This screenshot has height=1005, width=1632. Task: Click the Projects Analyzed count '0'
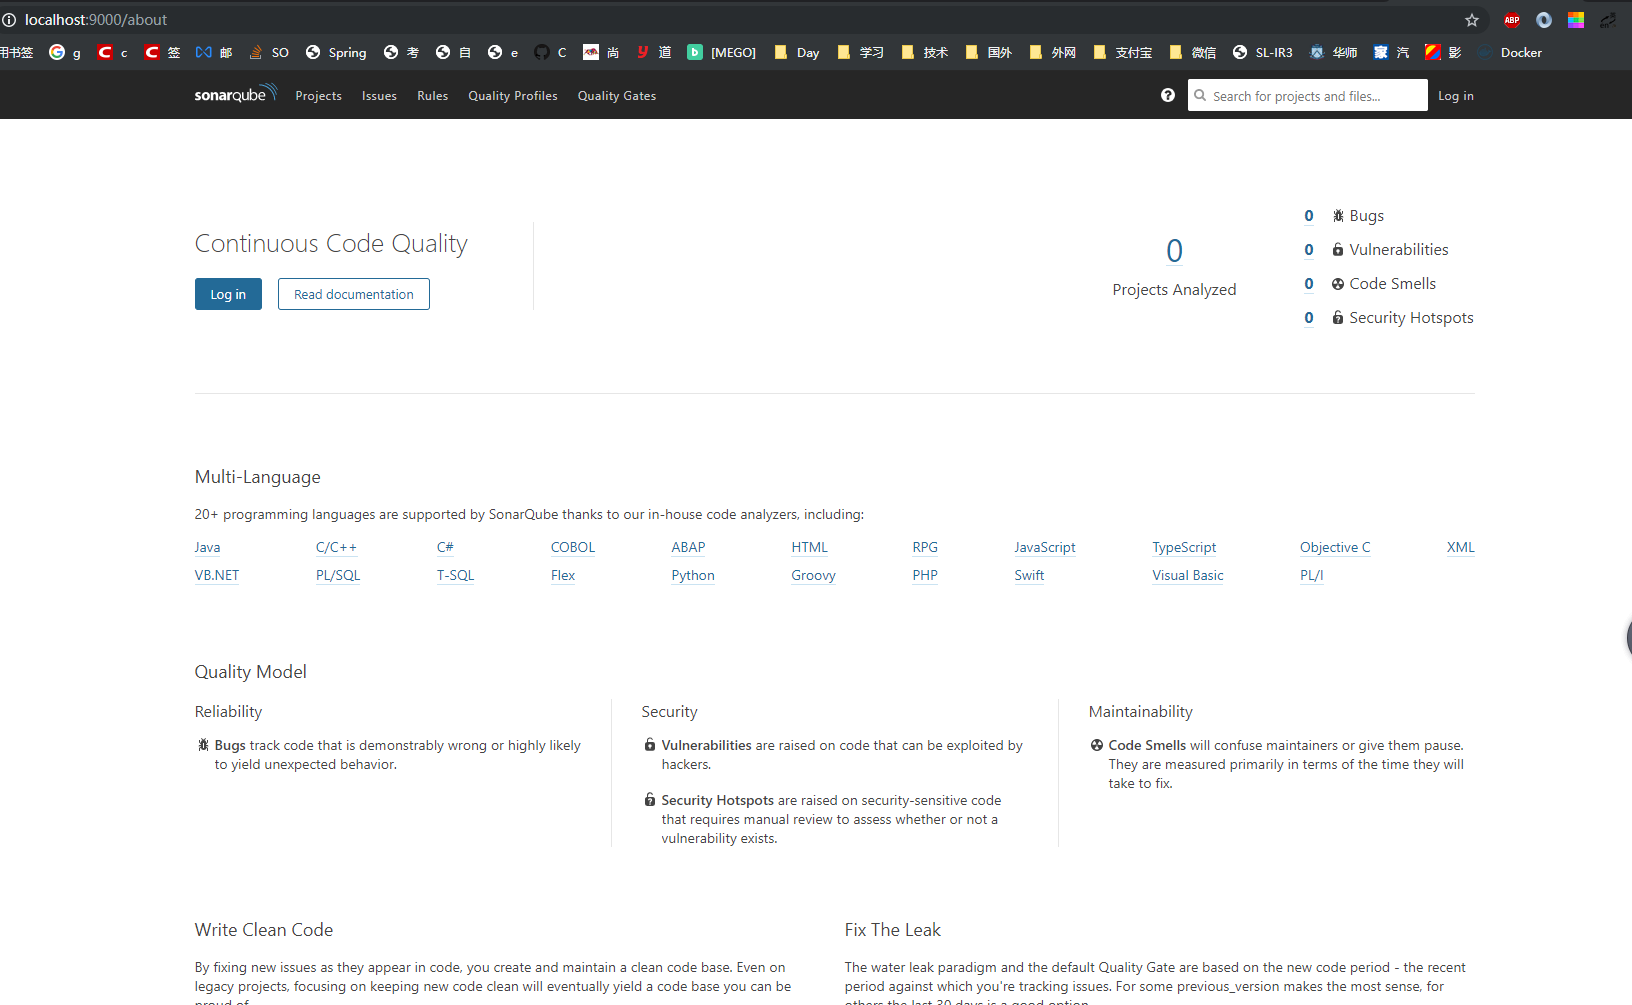coord(1175,250)
